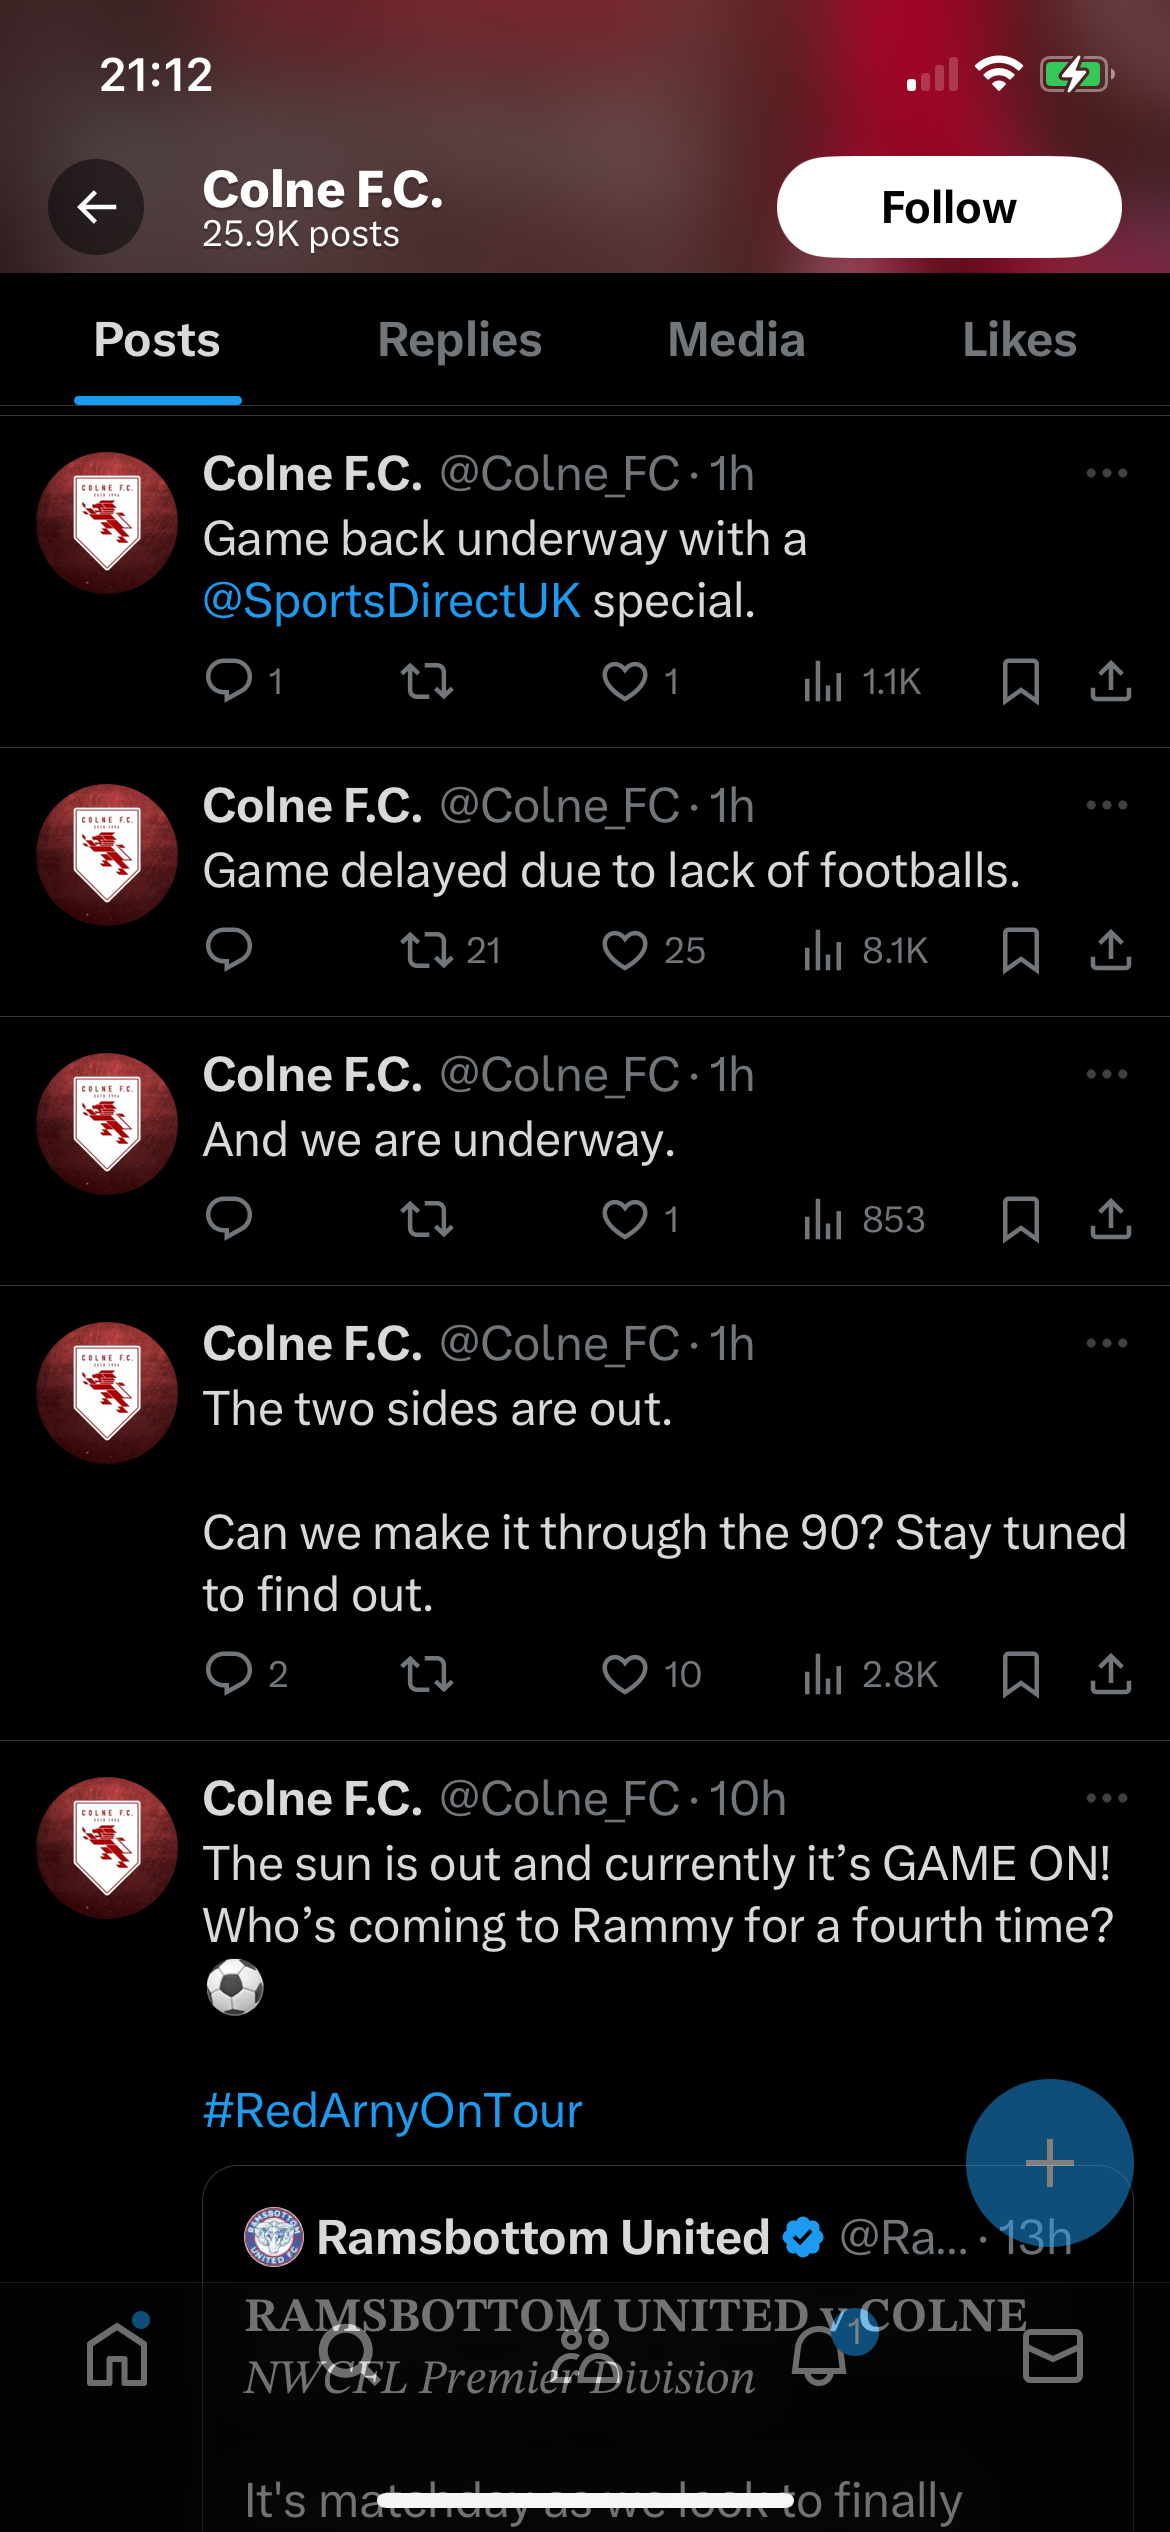
Task: Tap the floating compose post button
Action: tap(1049, 2162)
